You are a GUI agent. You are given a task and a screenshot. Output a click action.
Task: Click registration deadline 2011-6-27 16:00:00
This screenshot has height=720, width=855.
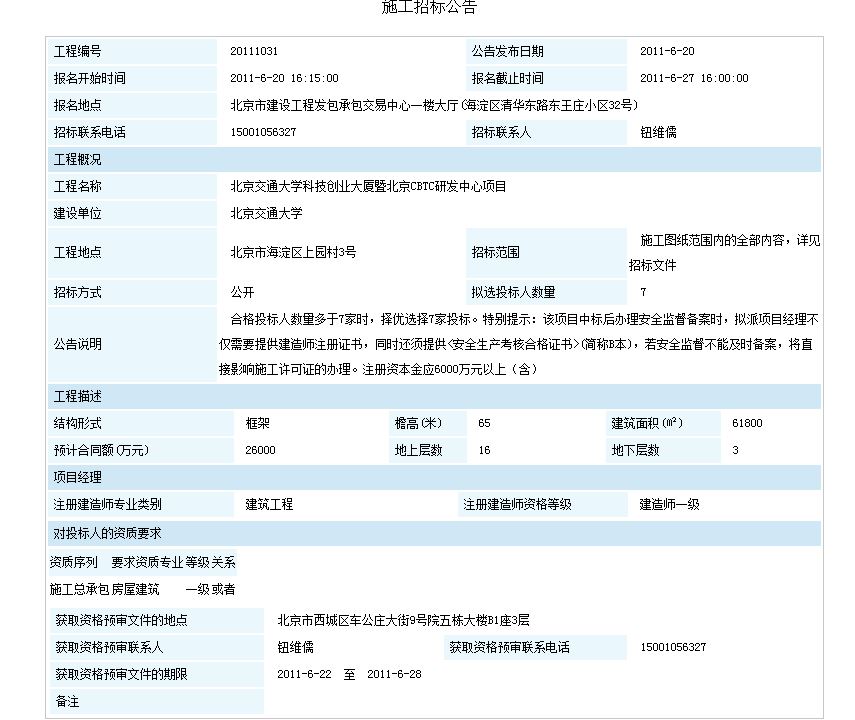coord(693,78)
